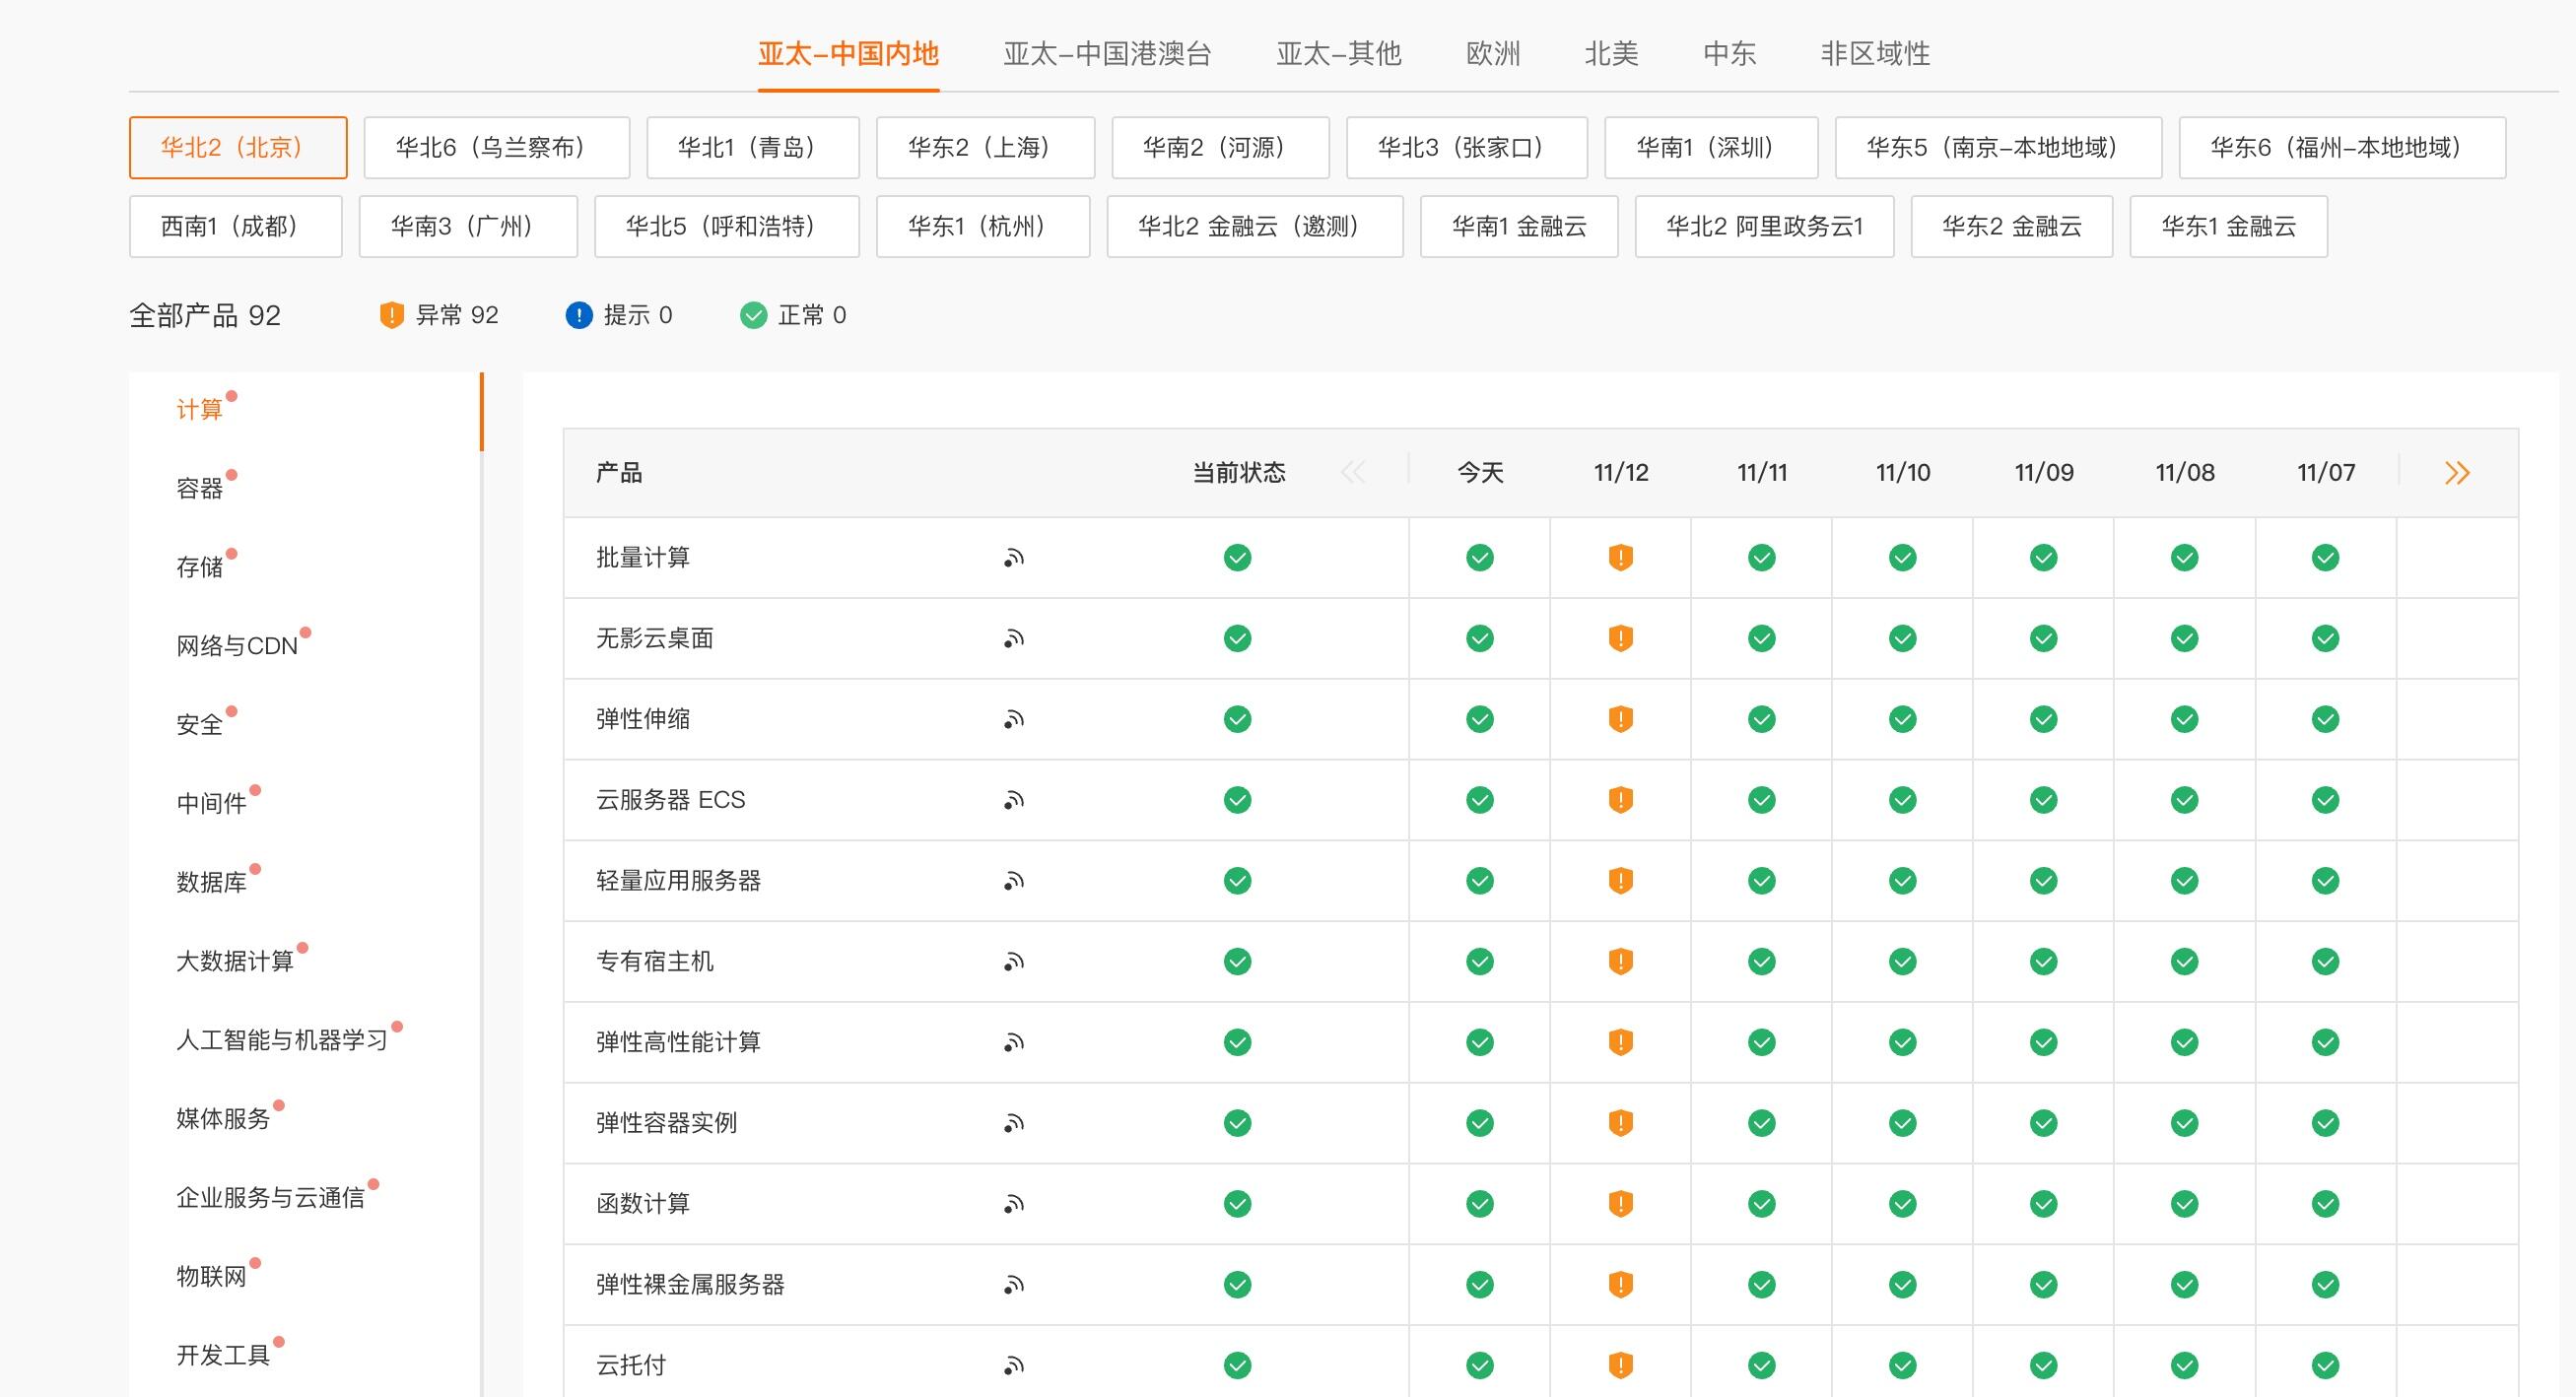Click the RSS subscribe icon for 函数计算
The width and height of the screenshot is (2576, 1397).
coord(1014,1204)
